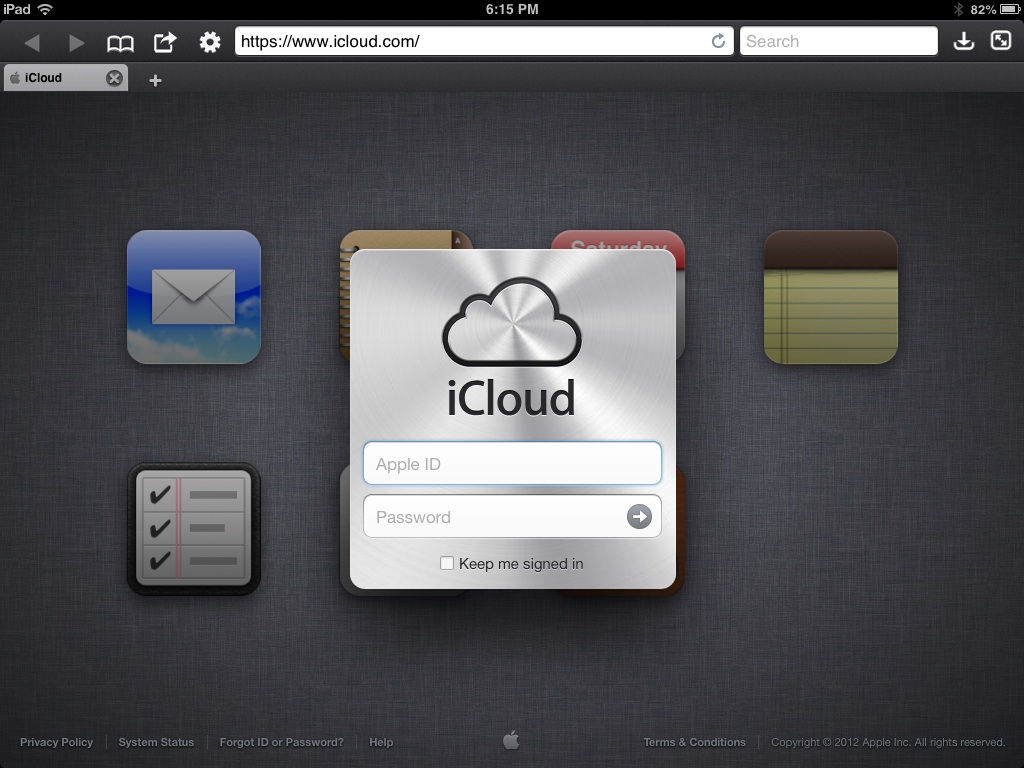Tap the share icon in the toolbar
1024x768 pixels.
[165, 42]
